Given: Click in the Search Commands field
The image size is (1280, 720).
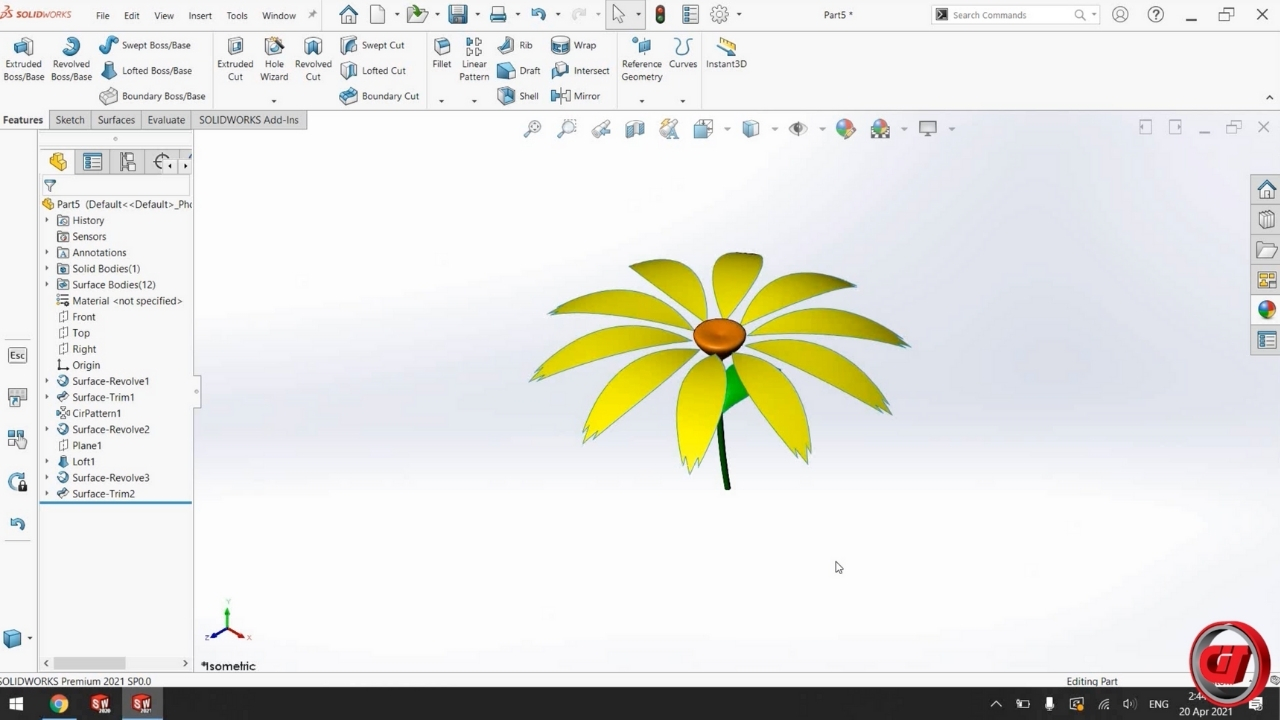Looking at the screenshot, I should pos(1010,15).
